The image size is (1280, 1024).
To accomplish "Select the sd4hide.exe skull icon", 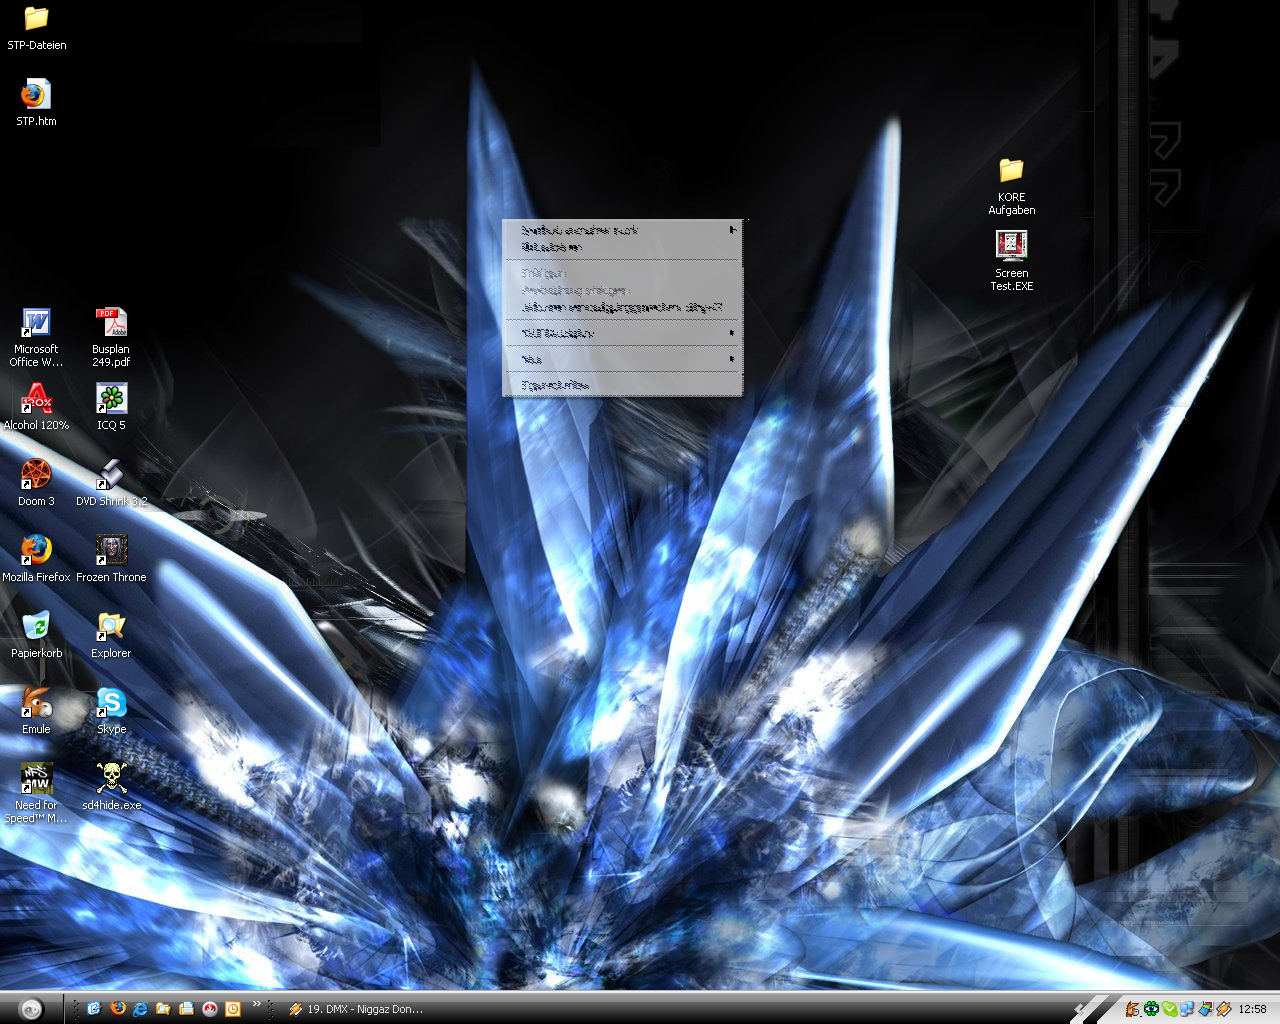I will (x=111, y=779).
